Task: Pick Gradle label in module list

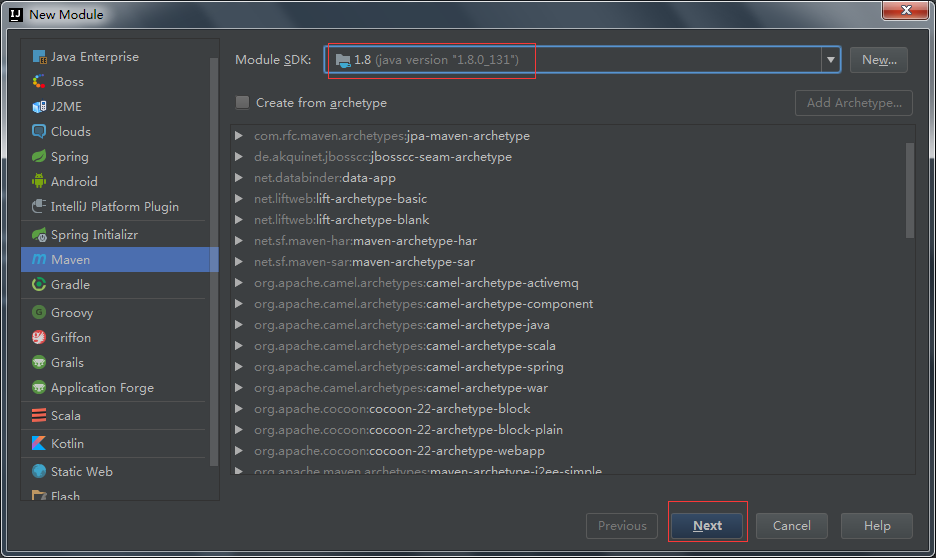Action: 70,285
